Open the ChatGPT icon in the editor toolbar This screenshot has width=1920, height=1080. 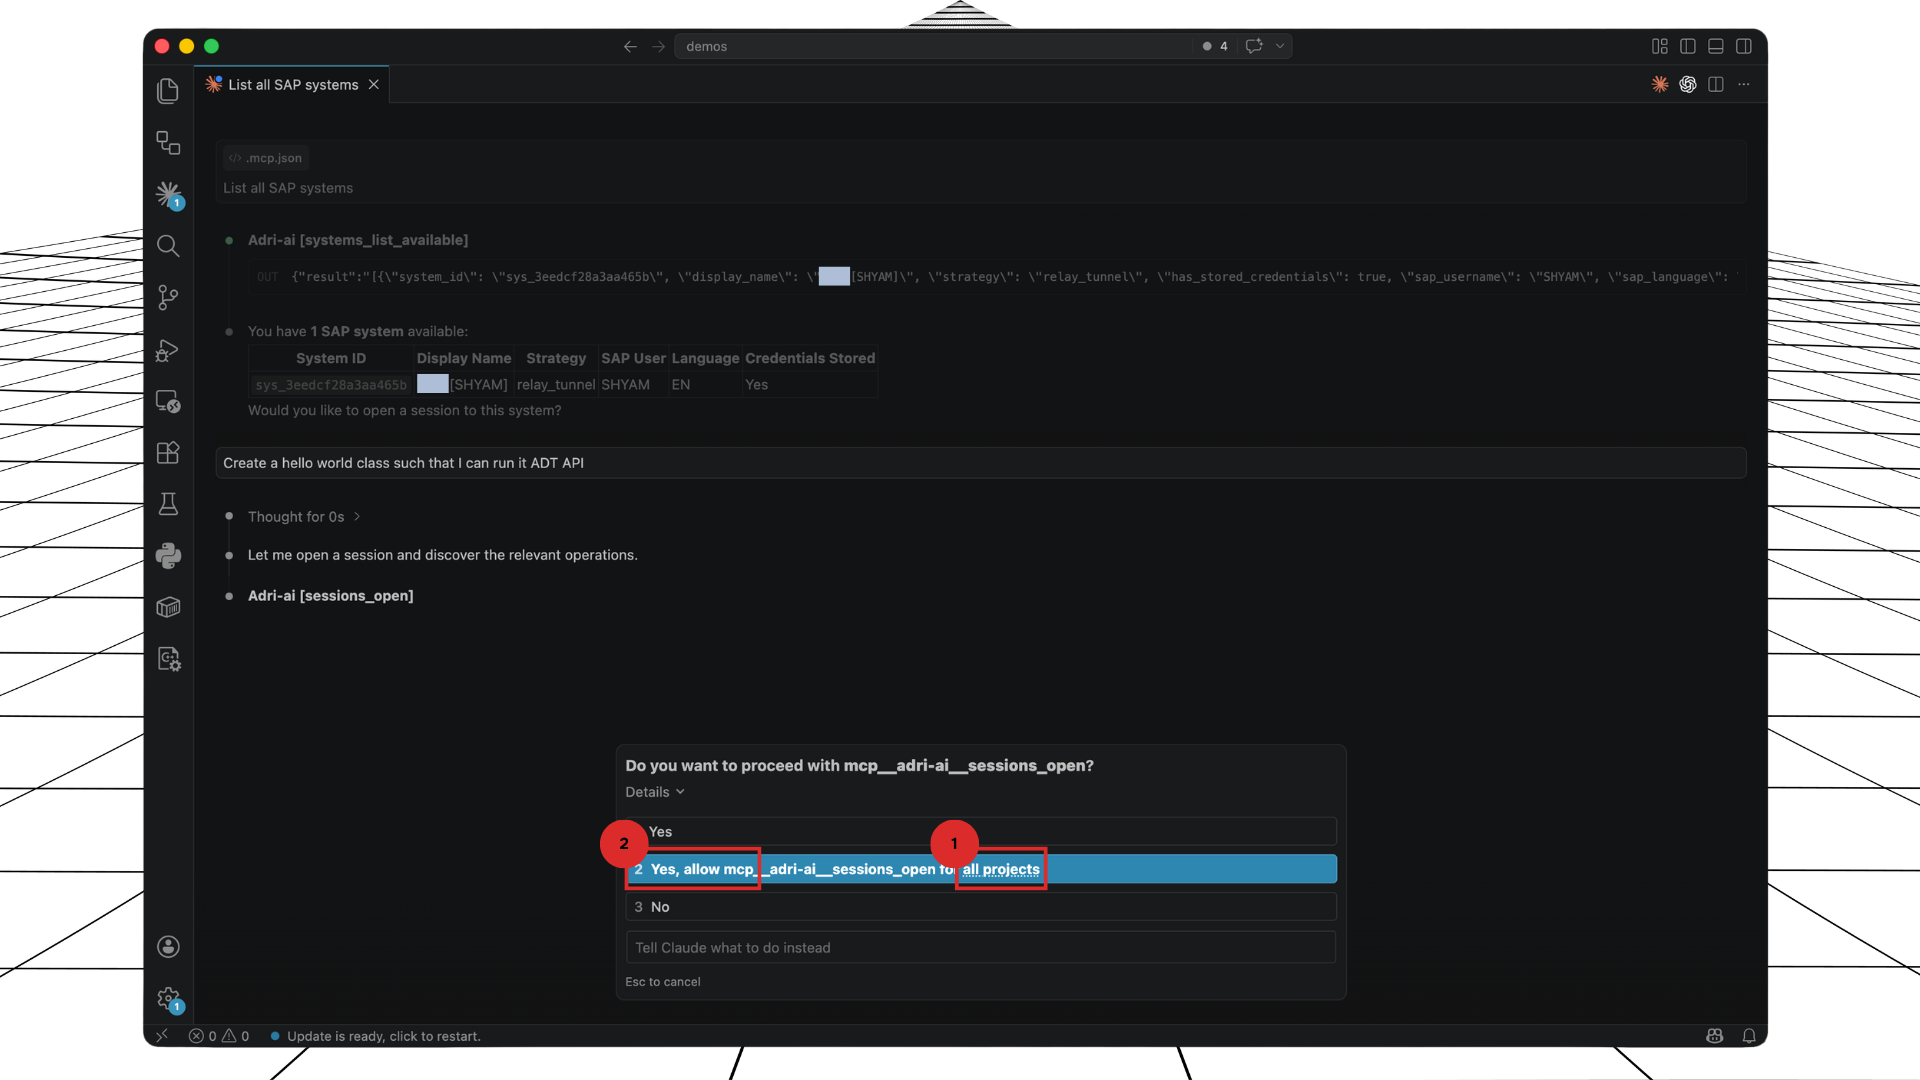pyautogui.click(x=1688, y=84)
